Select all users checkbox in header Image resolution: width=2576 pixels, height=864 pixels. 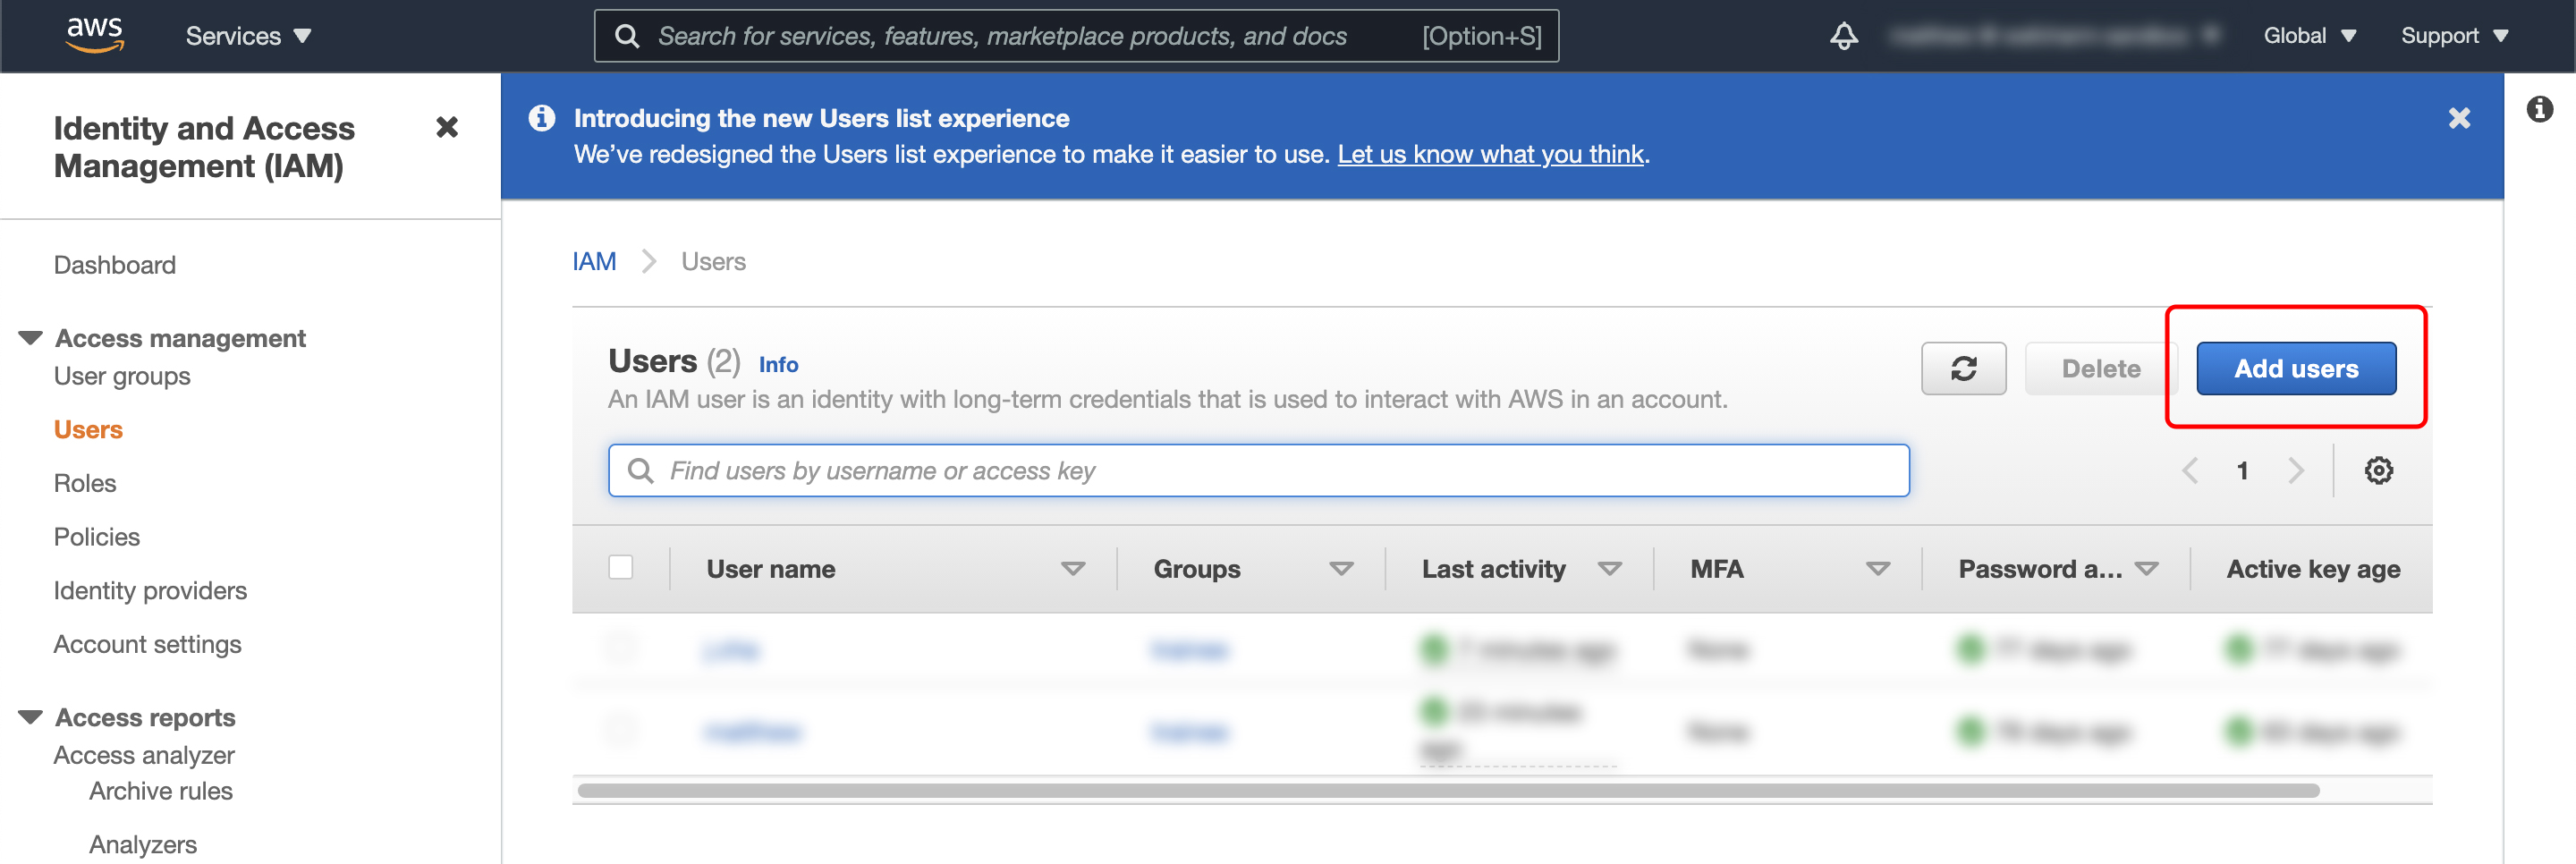(x=620, y=567)
